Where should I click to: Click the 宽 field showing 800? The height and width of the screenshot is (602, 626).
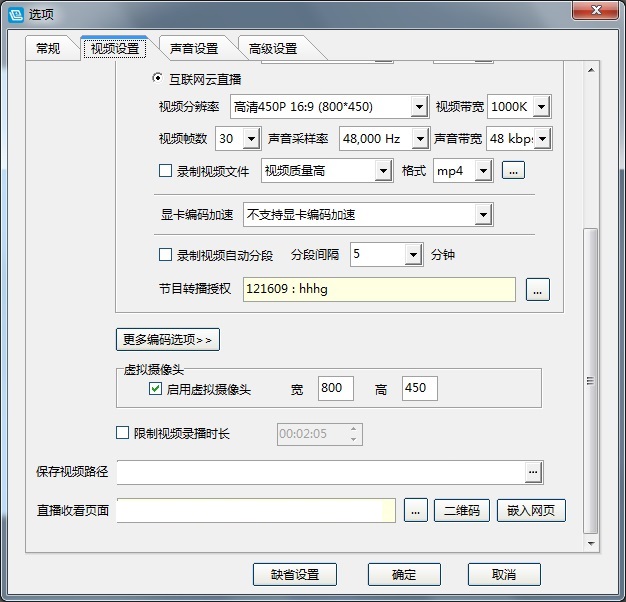coord(336,388)
